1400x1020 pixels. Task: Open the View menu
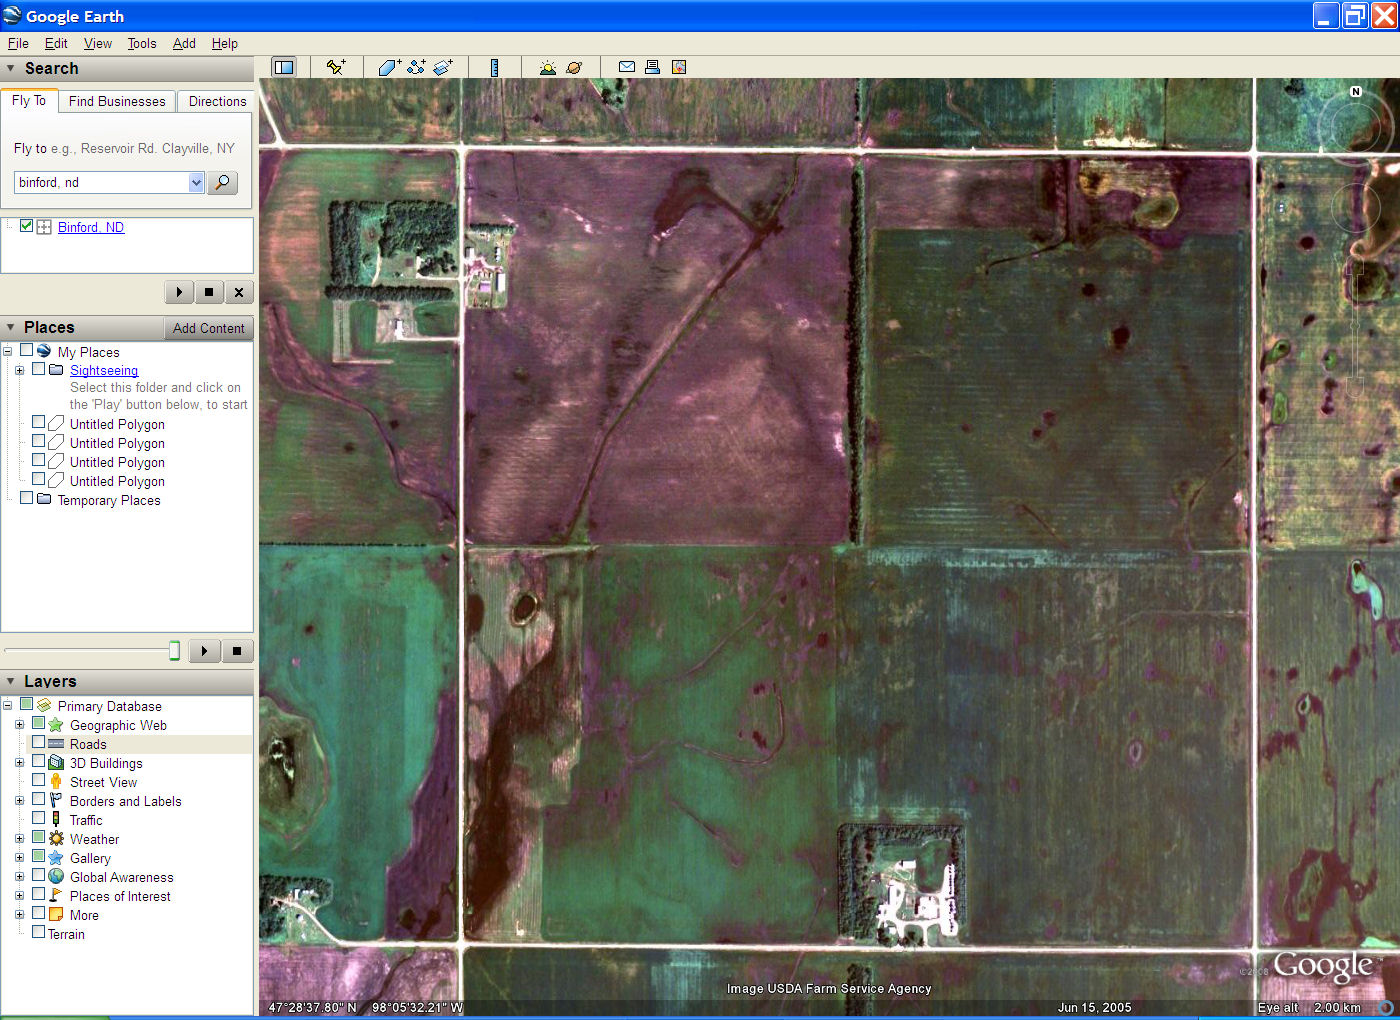(98, 43)
